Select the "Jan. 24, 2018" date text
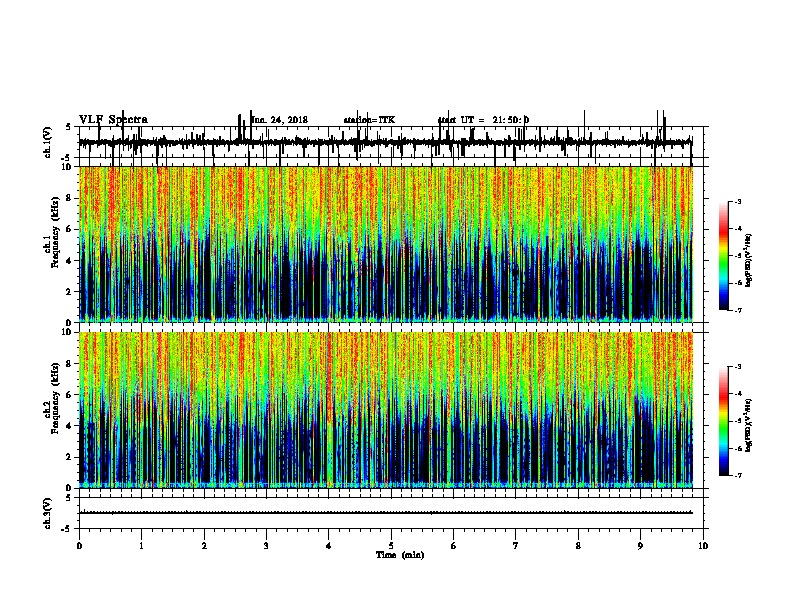This screenshot has width=792, height=612. [280, 120]
